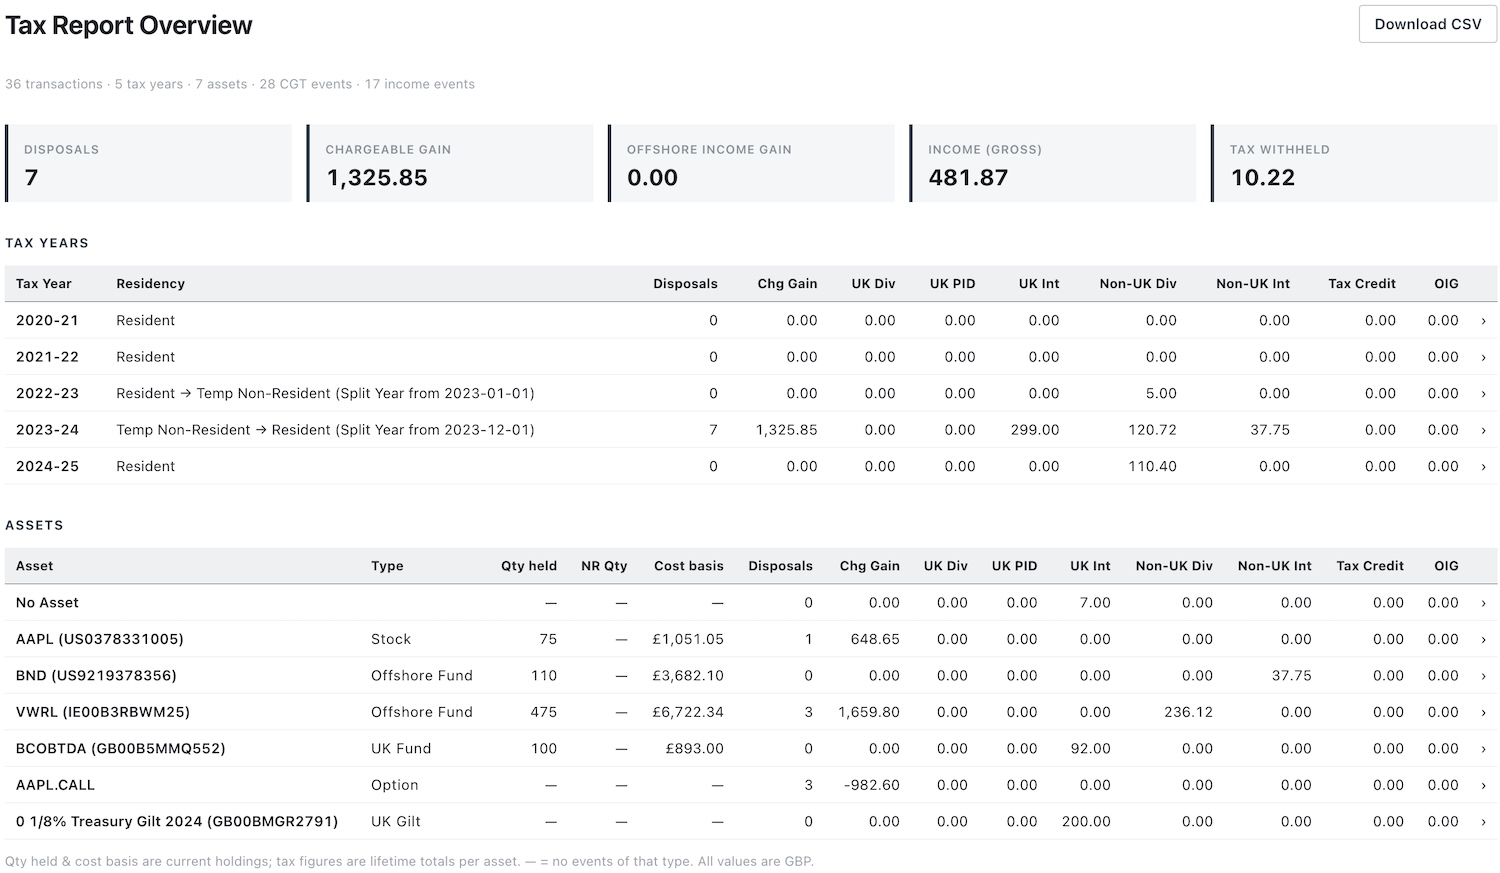The image size is (1500, 873).
Task: Click the 5.00 Non-UK Div value
Action: [1161, 393]
